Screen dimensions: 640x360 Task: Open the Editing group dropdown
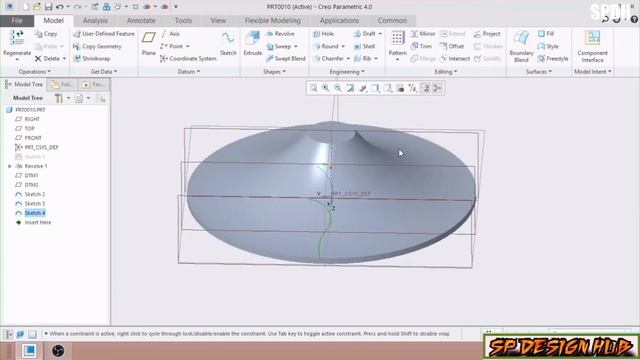pyautogui.click(x=445, y=72)
